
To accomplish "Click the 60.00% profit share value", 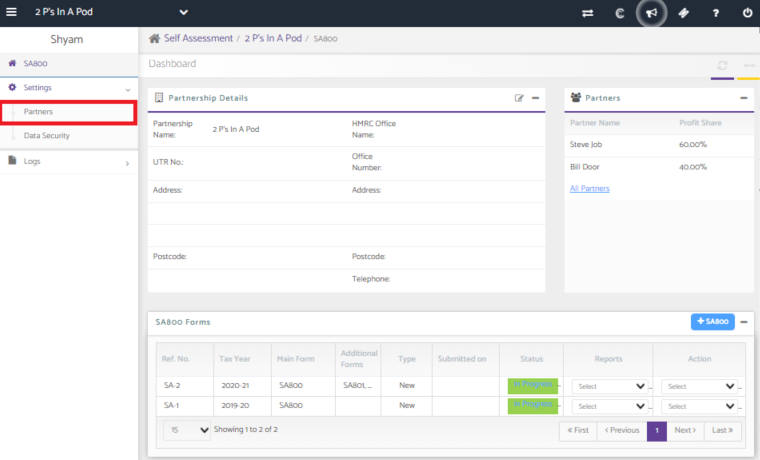I will 693,145.
